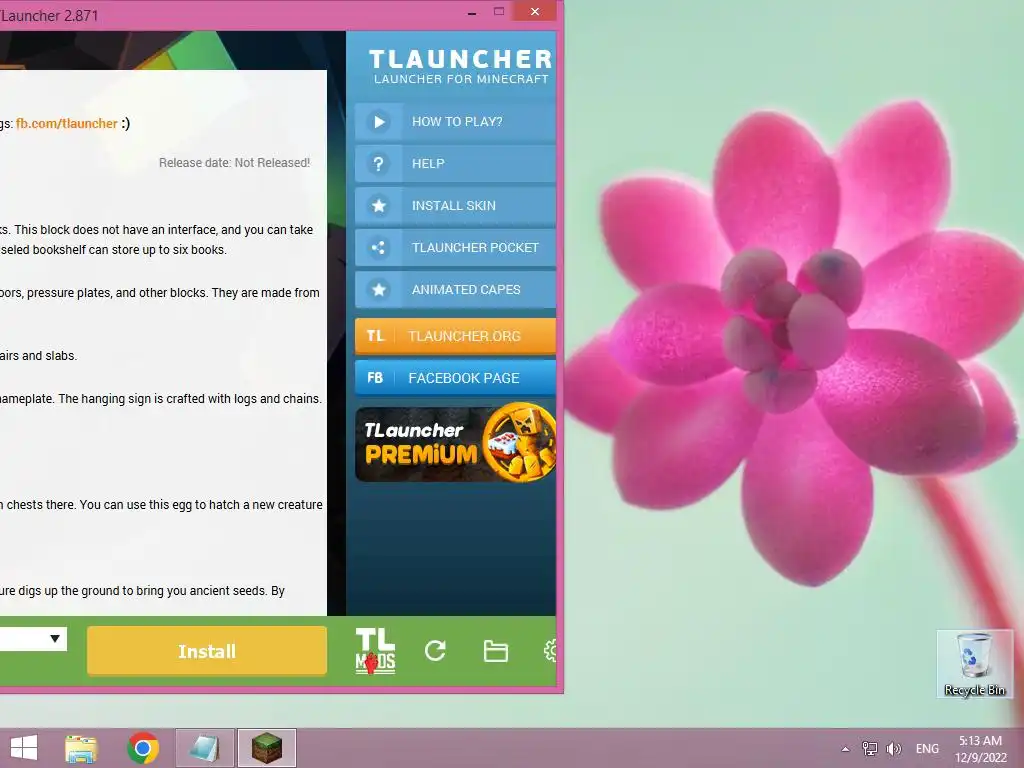This screenshot has width=1024, height=768.
Task: Click the TLAUNCHER logo header
Action: tap(460, 67)
